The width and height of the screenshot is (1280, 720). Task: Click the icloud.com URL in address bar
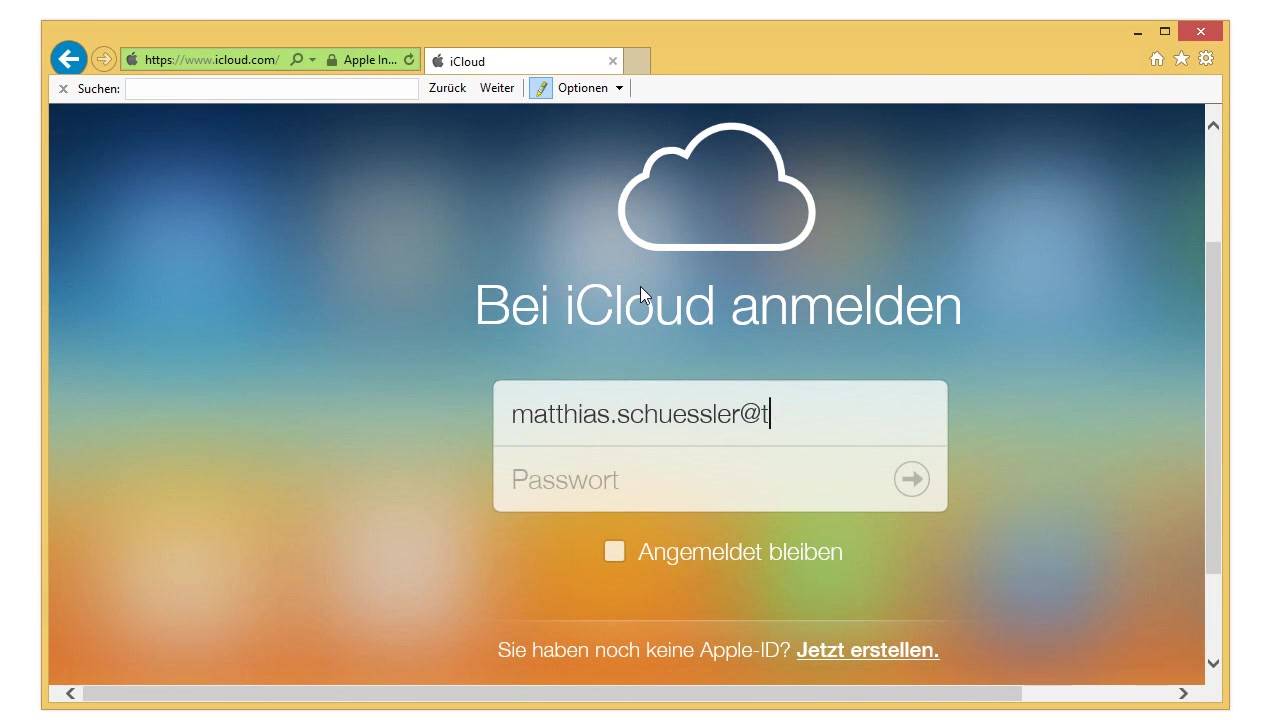coord(211,60)
